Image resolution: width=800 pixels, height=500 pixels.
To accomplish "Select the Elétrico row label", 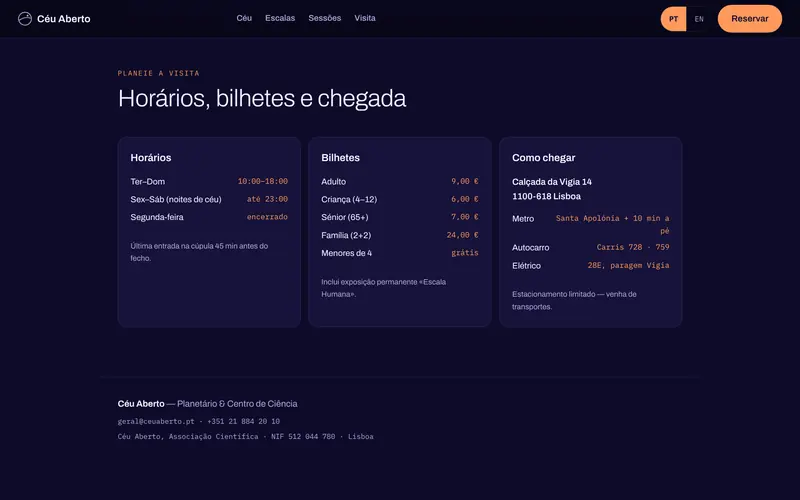I will (x=526, y=266).
